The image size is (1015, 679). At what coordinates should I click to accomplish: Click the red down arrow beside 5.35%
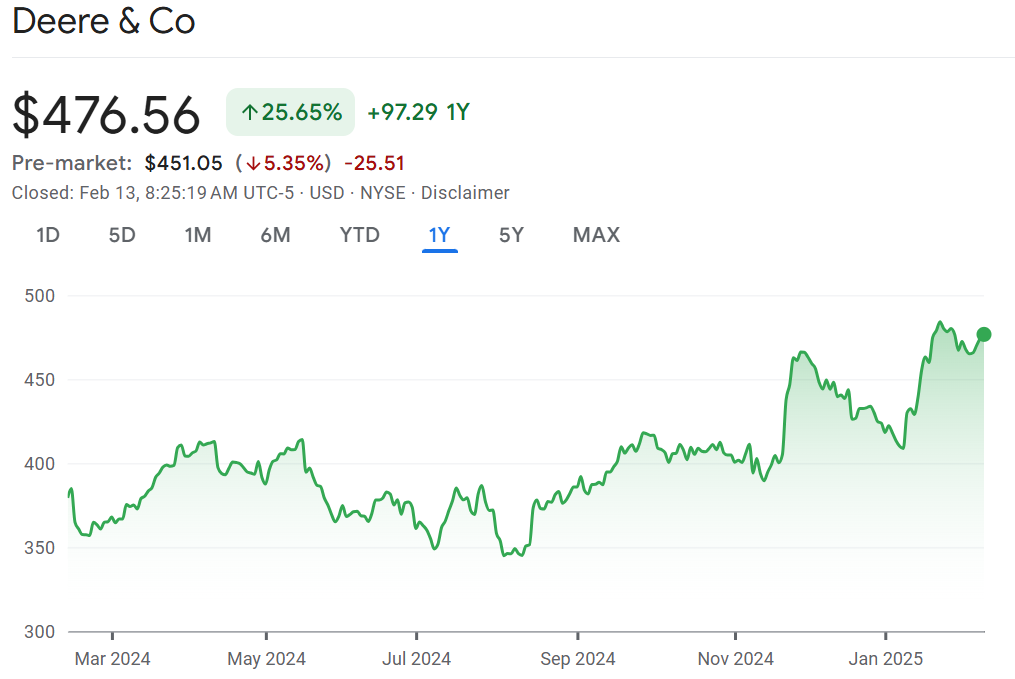point(254,163)
